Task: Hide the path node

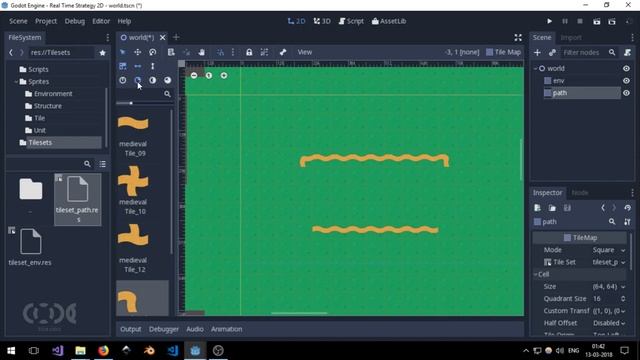Action: (626, 93)
